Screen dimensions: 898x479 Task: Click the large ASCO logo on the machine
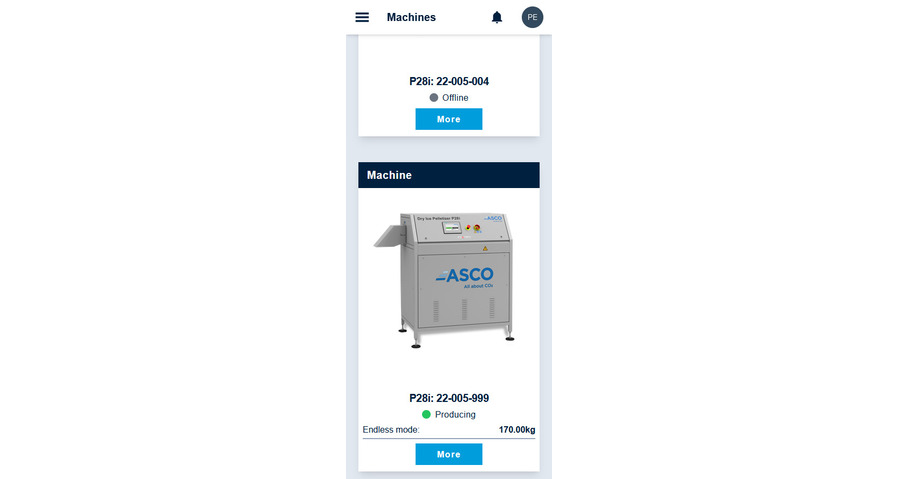[x=464, y=276]
